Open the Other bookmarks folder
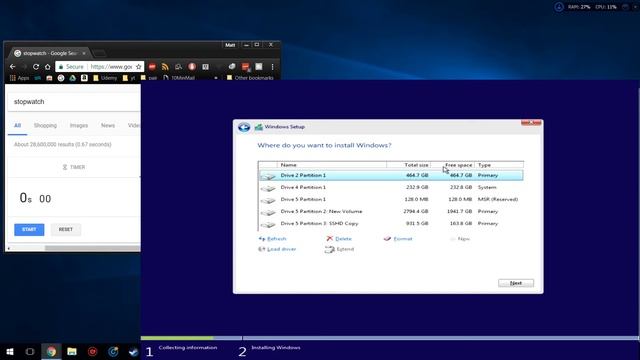The image size is (640, 360). (250, 78)
